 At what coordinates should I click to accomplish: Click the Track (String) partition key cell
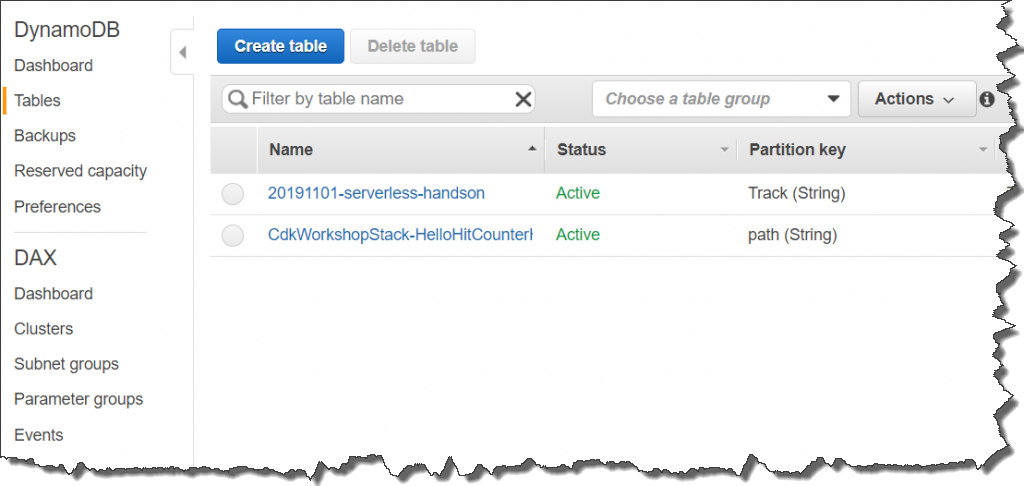(x=797, y=193)
